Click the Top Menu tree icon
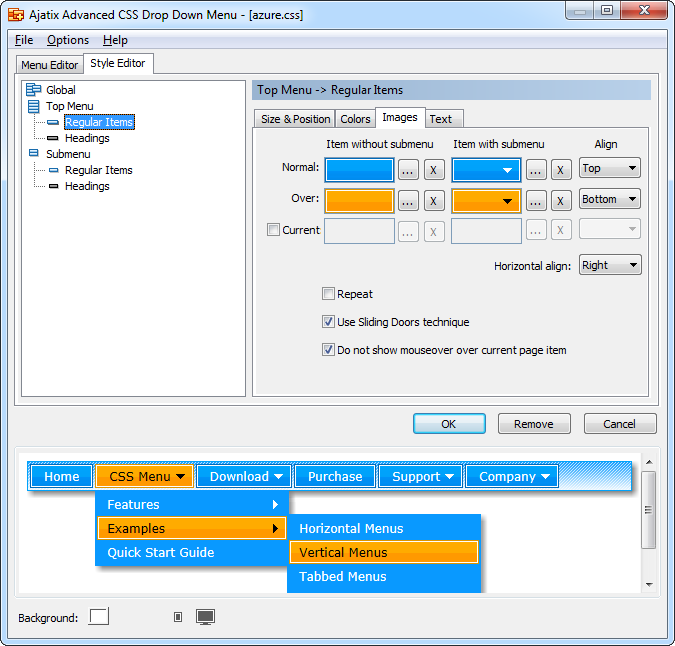This screenshot has width=675, height=646. coord(33,106)
